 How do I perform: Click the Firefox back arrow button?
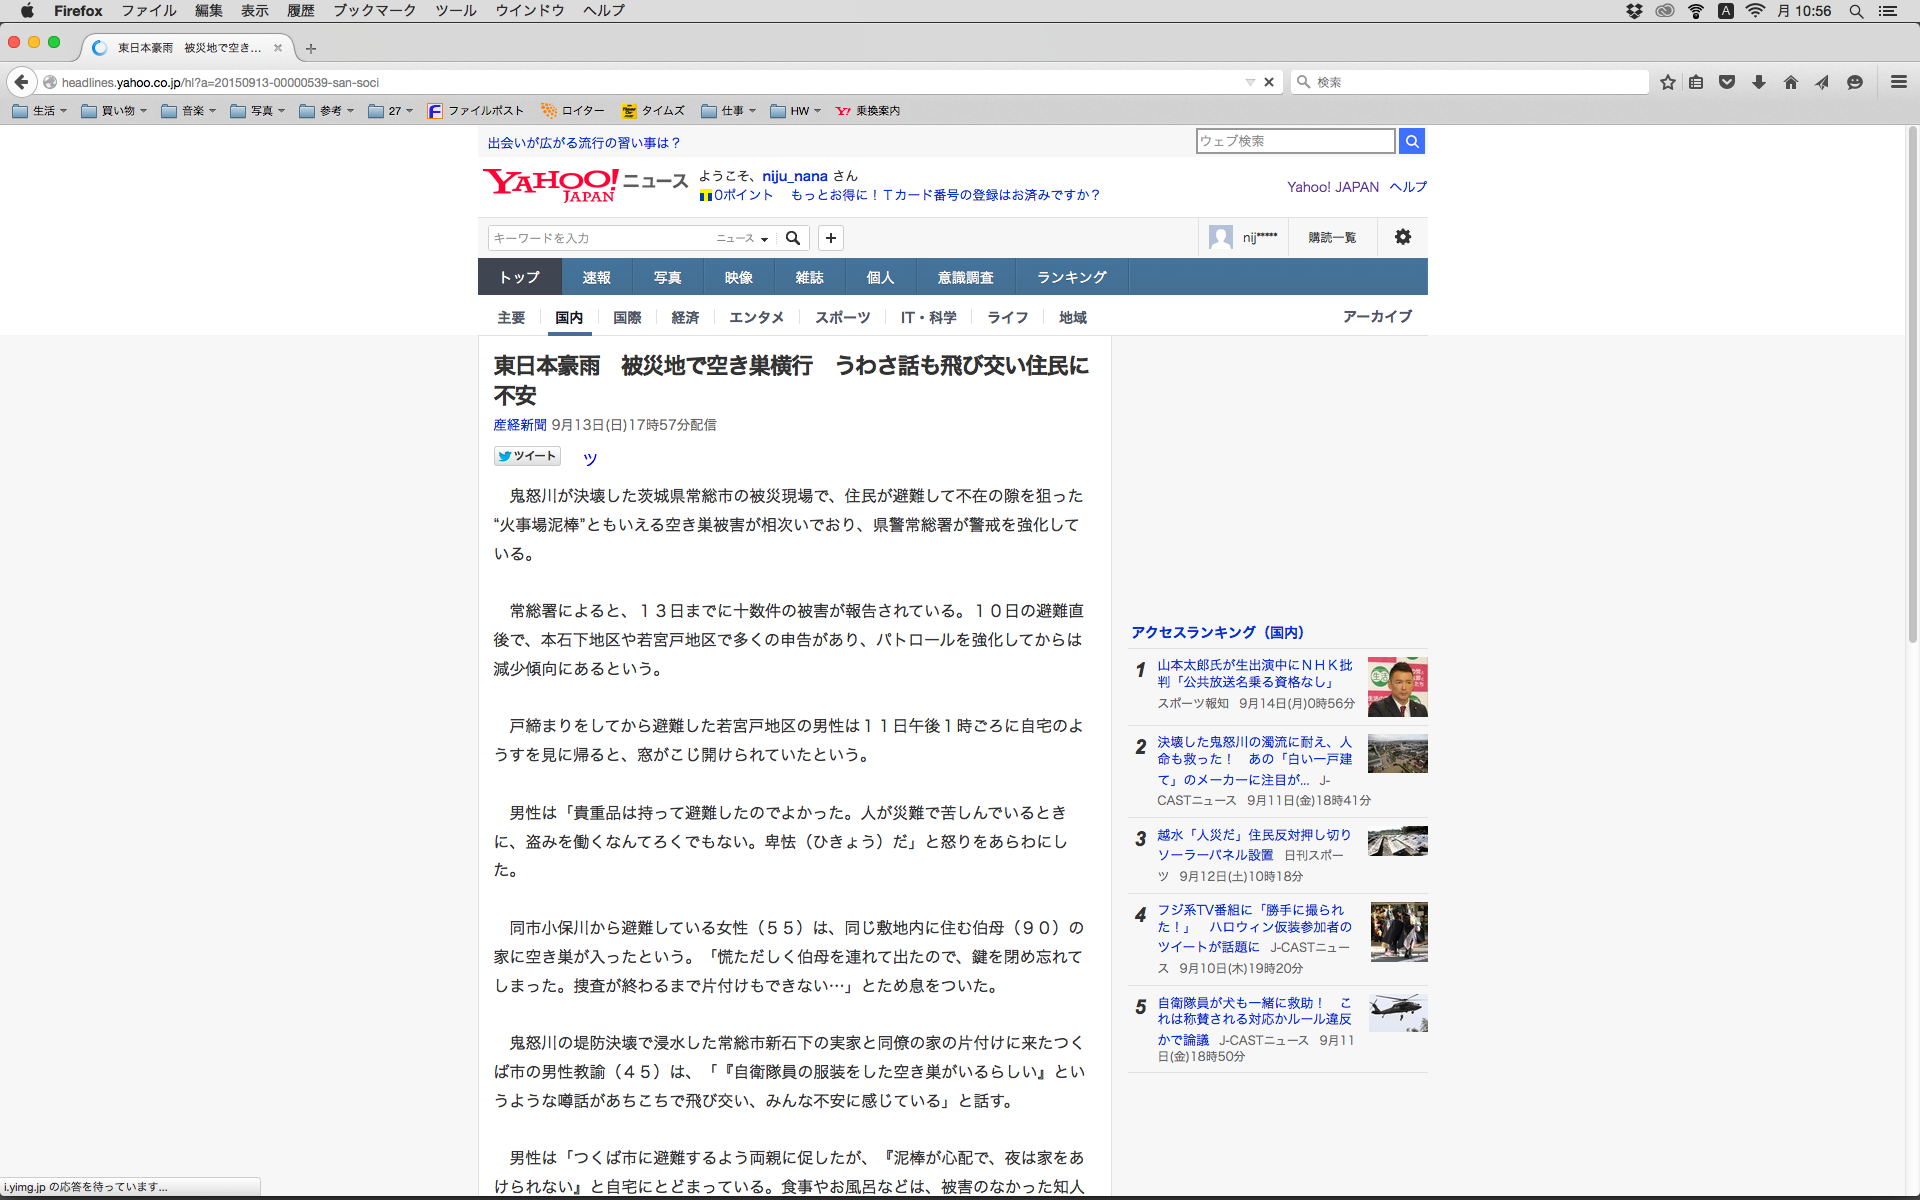click(21, 82)
